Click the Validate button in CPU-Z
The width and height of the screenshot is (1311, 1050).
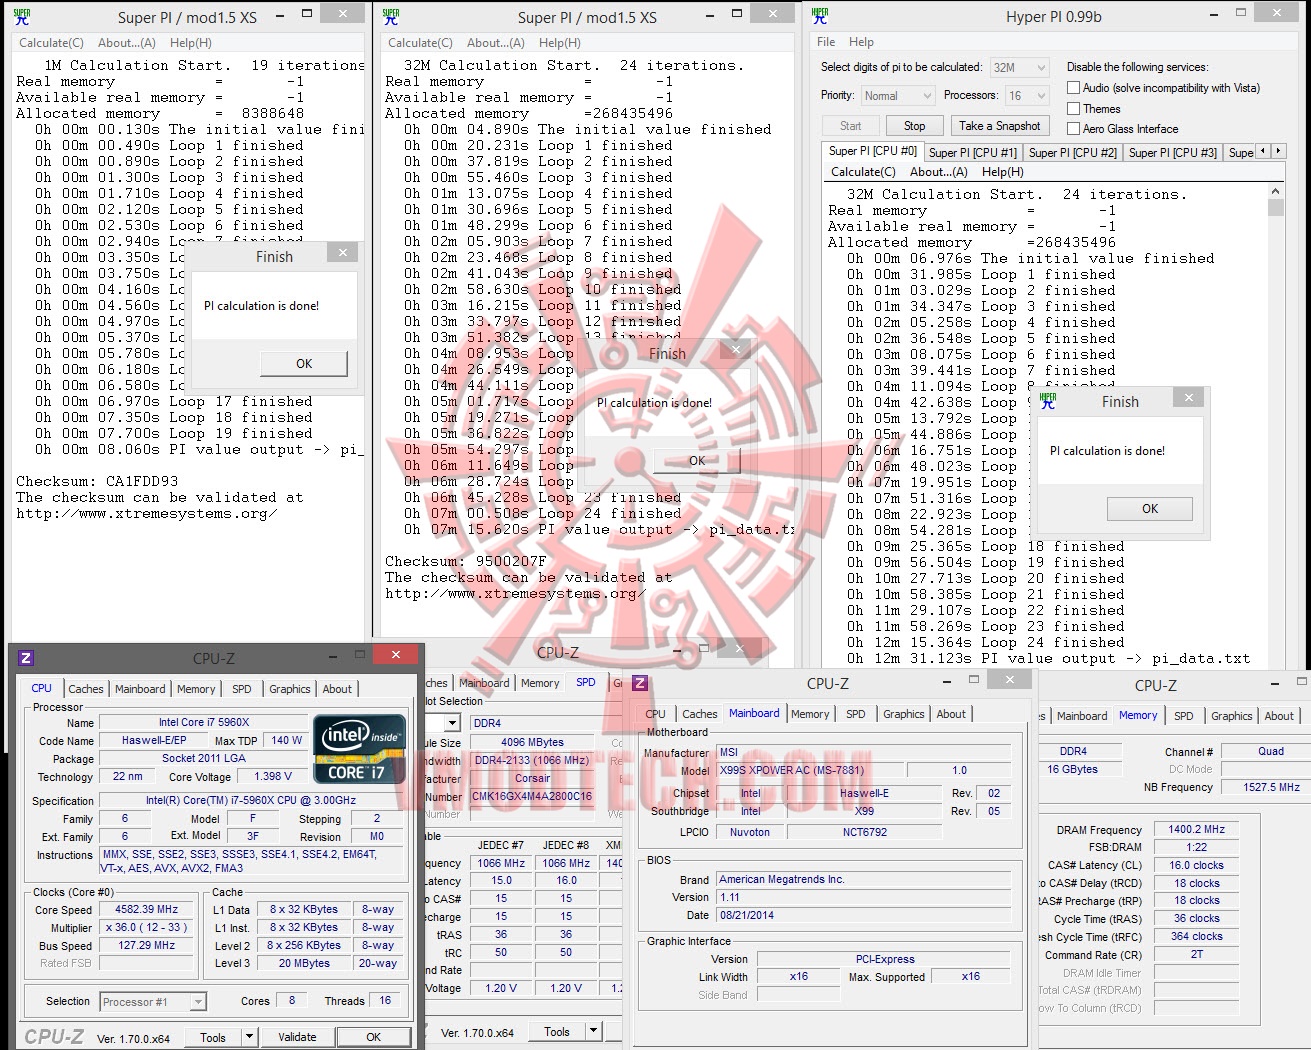pyautogui.click(x=297, y=1037)
